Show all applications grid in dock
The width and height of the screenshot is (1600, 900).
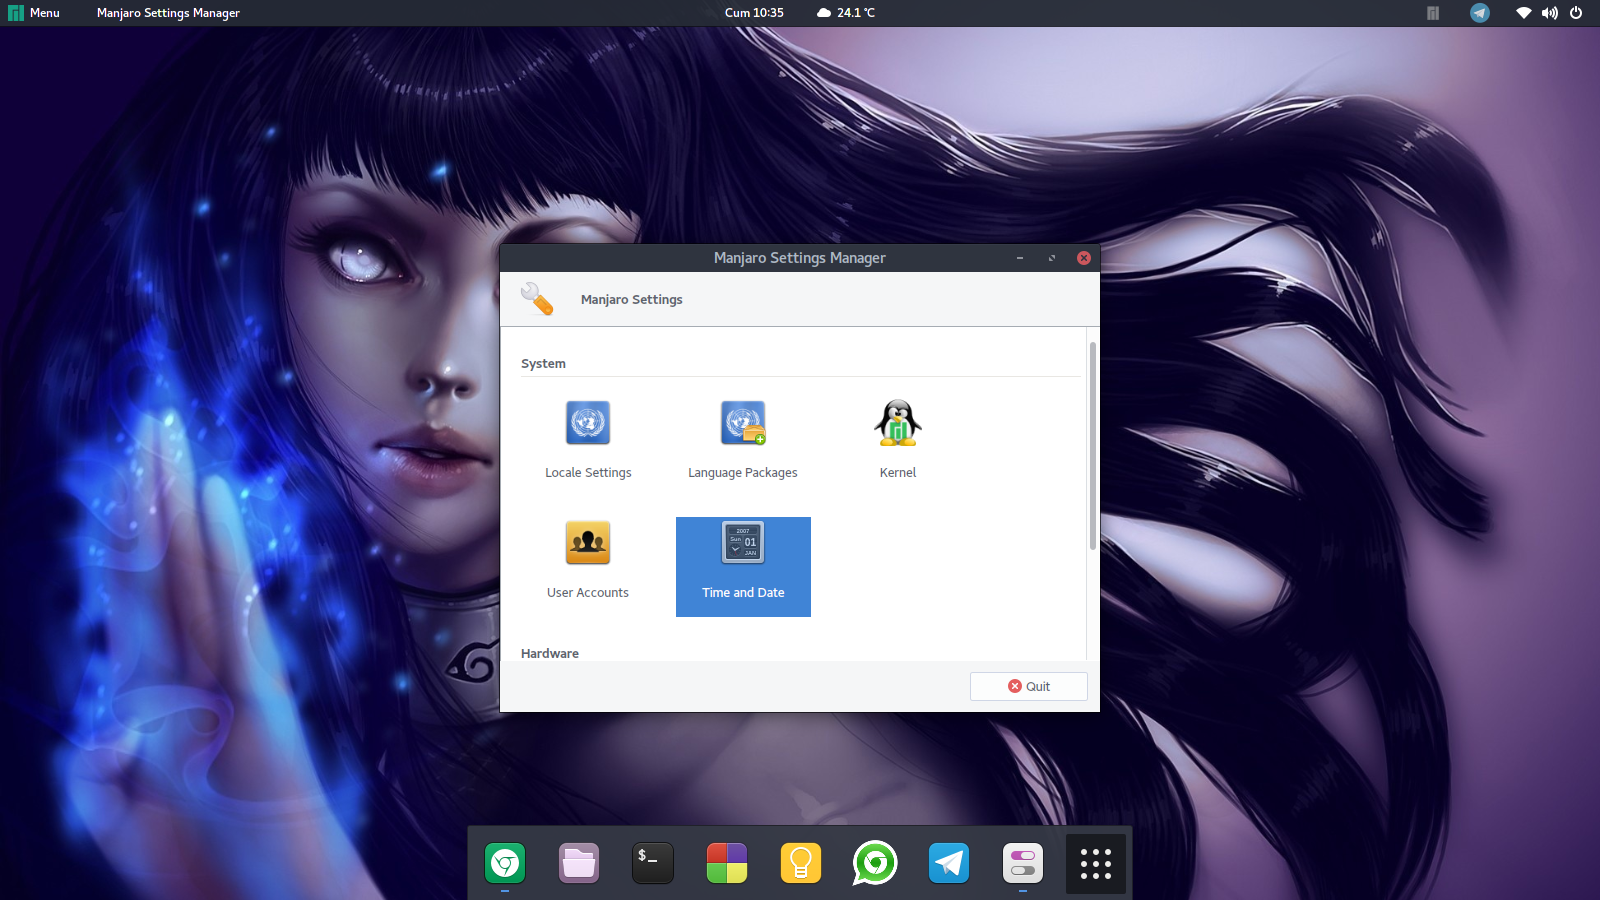pyautogui.click(x=1096, y=863)
